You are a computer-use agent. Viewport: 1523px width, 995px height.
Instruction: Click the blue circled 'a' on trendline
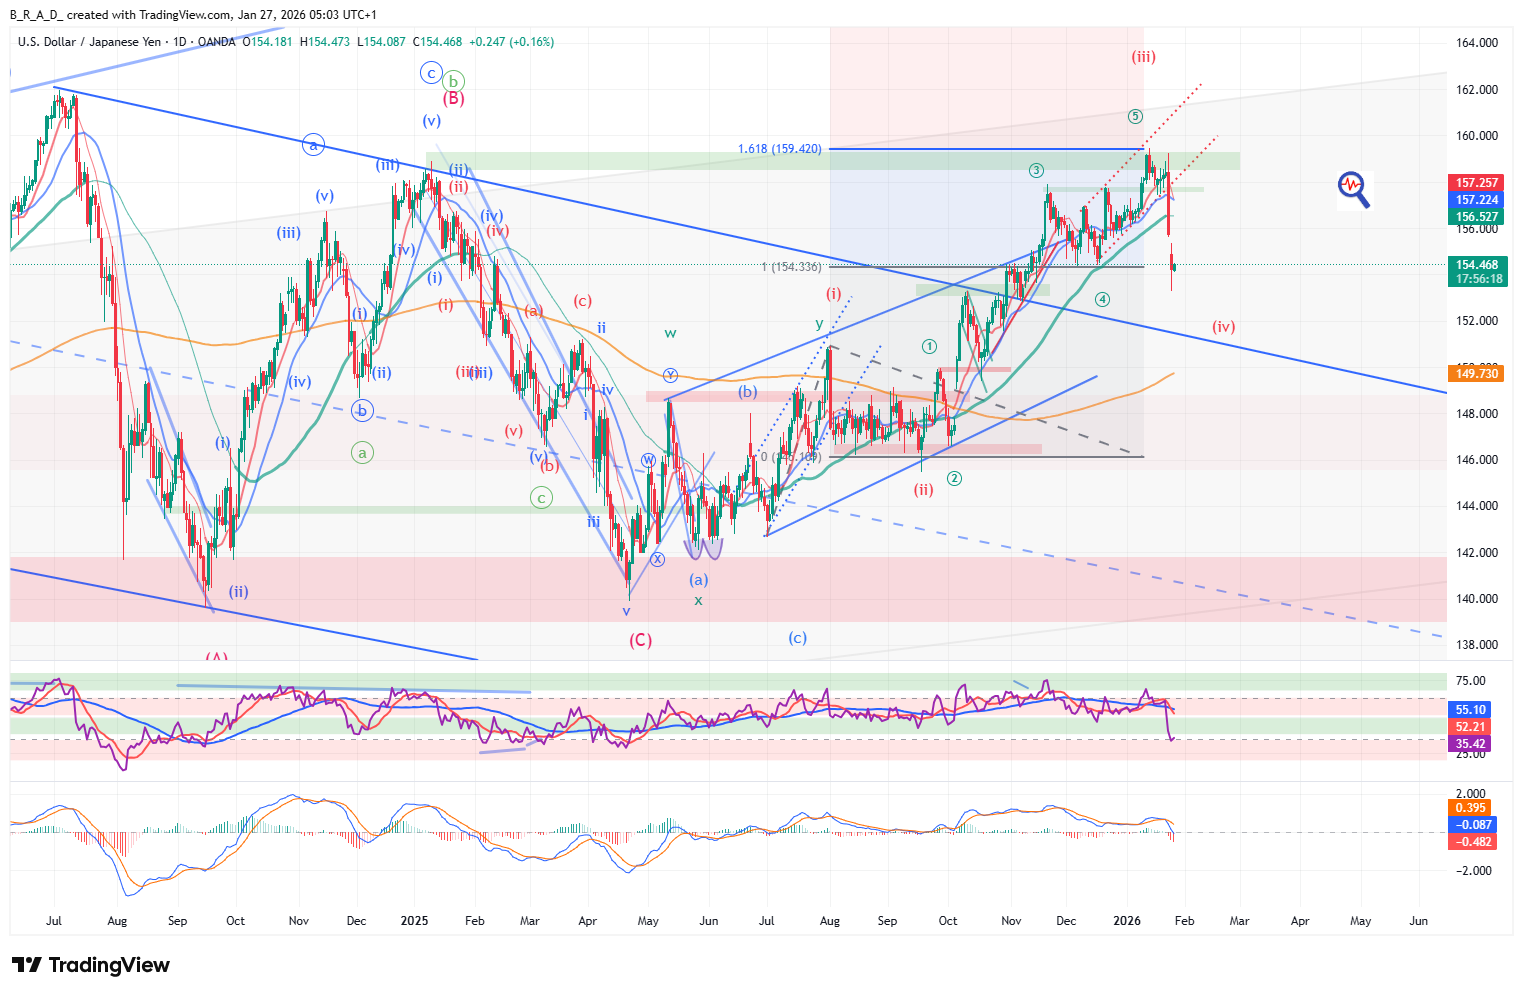tap(313, 146)
